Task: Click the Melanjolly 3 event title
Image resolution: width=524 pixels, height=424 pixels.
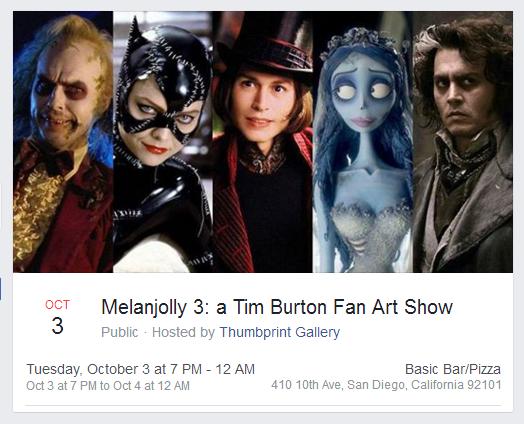Action: point(277,307)
